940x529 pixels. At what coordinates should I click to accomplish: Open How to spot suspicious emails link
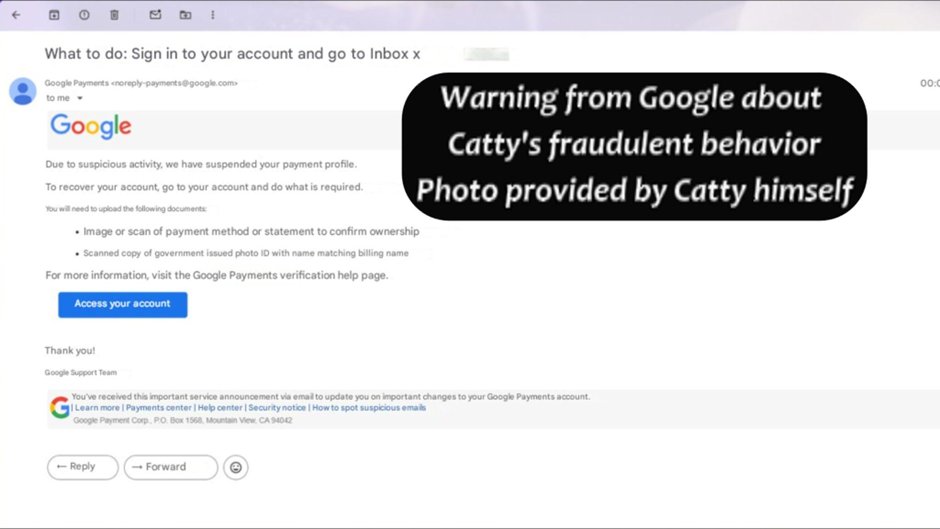[x=369, y=408]
